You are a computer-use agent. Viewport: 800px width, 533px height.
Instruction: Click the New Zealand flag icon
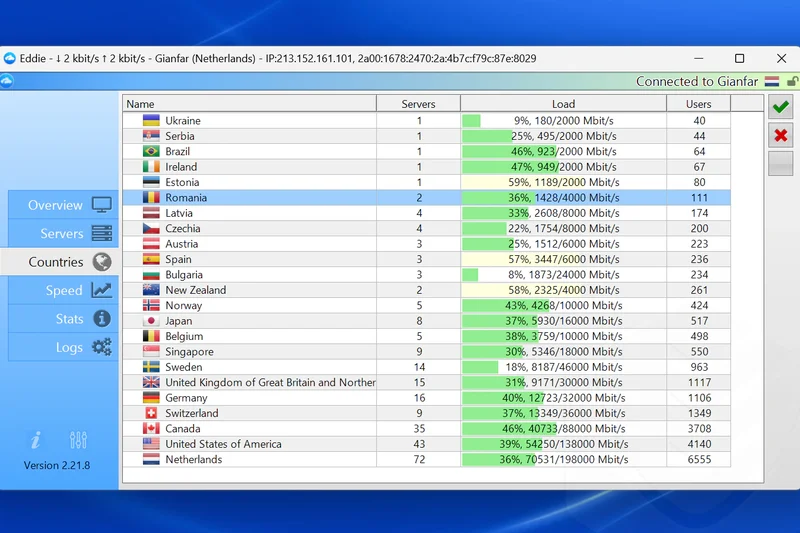[151, 290]
